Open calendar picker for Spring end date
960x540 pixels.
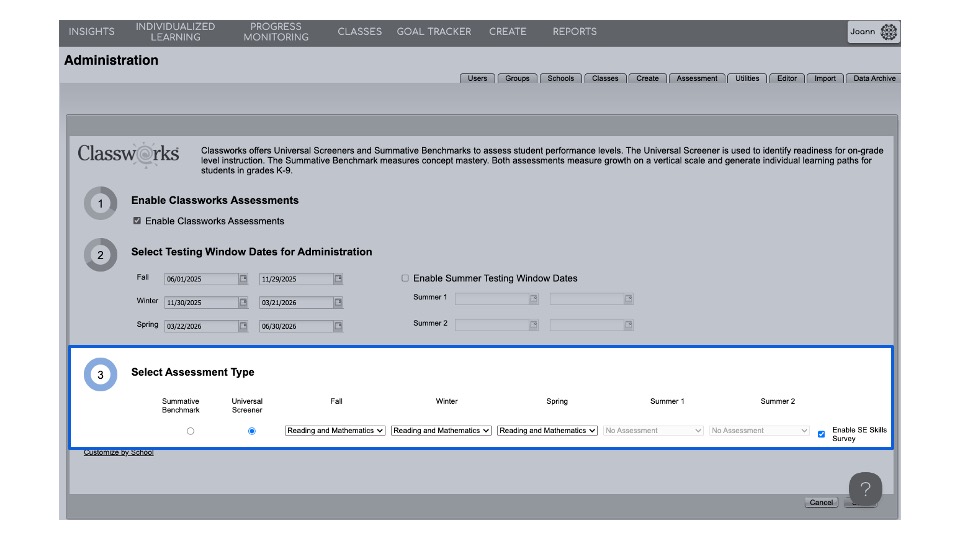coord(338,326)
